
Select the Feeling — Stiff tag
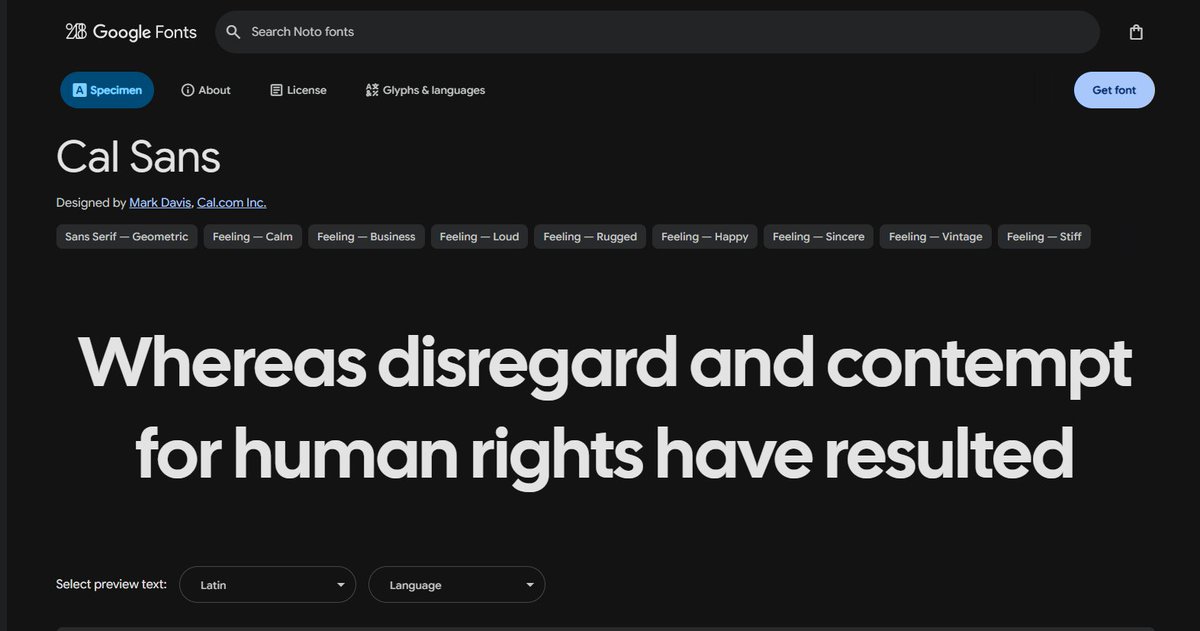[1044, 237]
